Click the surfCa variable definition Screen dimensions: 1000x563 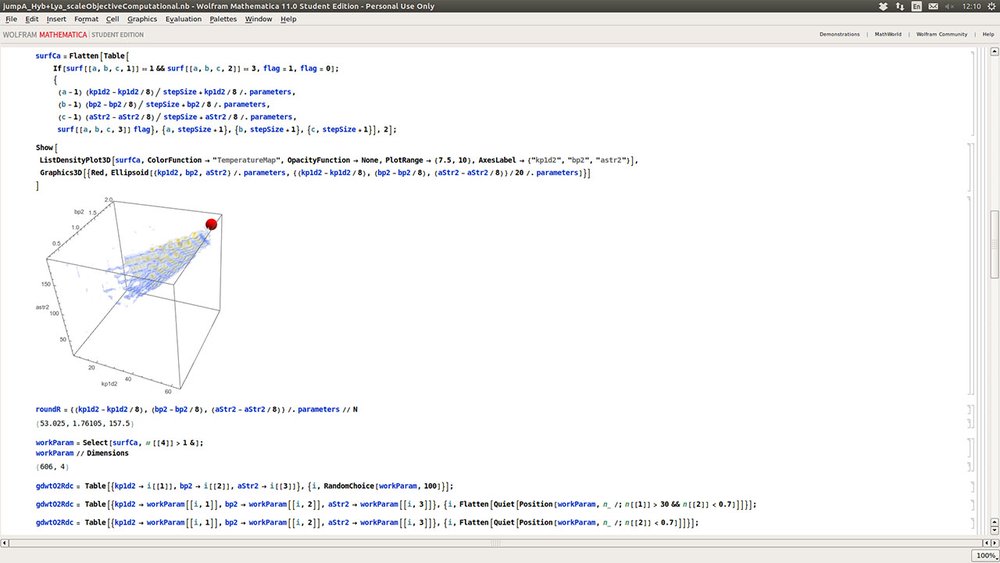point(48,56)
